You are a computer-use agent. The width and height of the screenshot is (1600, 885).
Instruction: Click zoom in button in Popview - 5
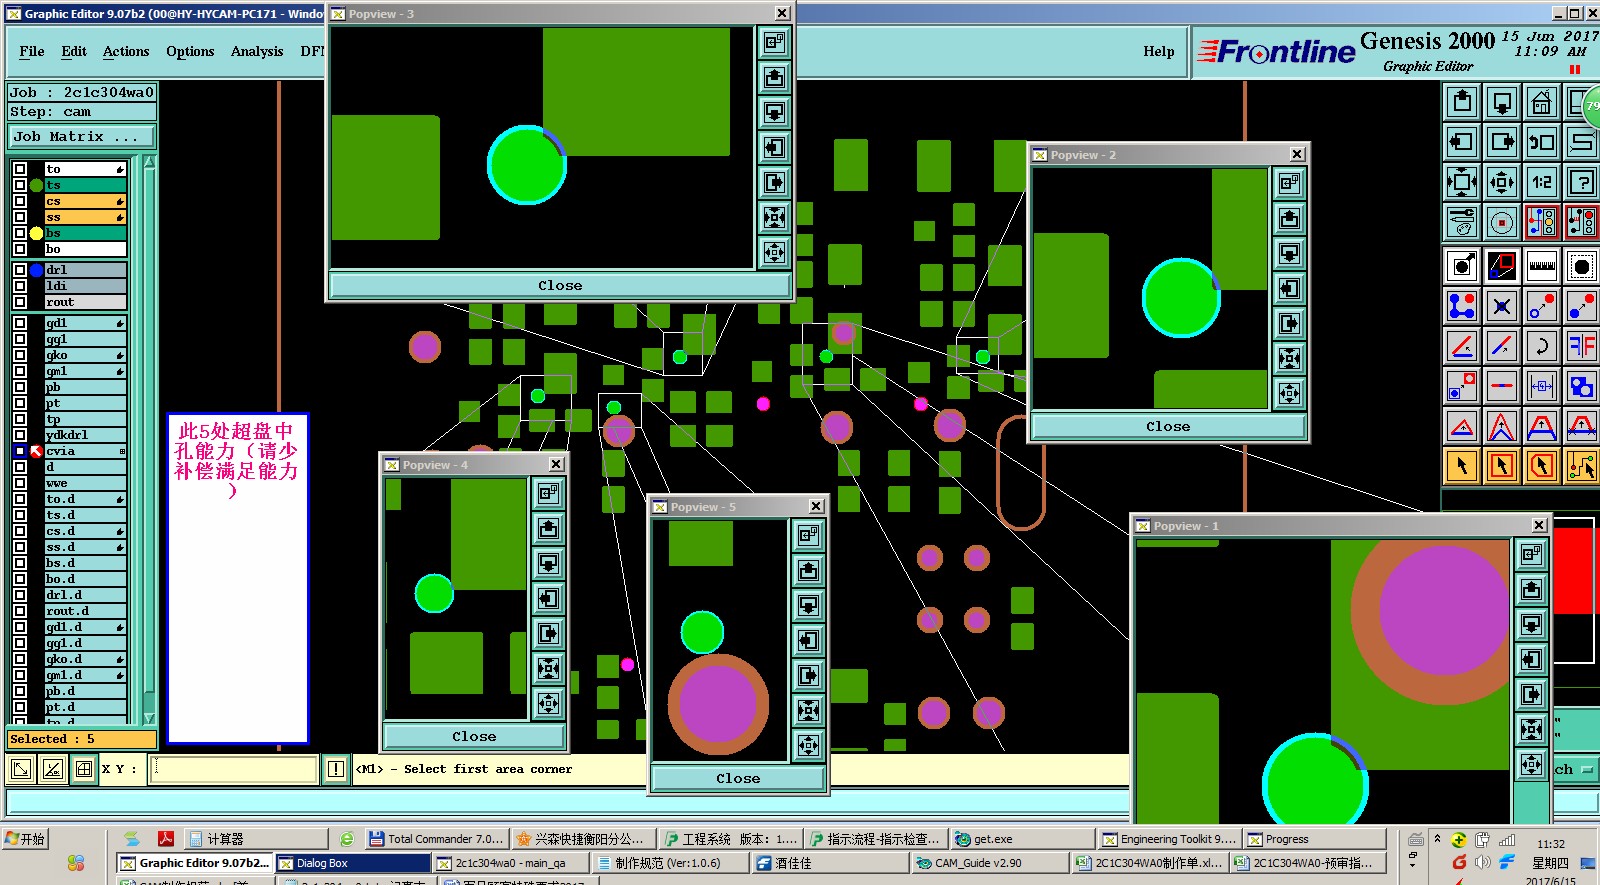tap(808, 711)
